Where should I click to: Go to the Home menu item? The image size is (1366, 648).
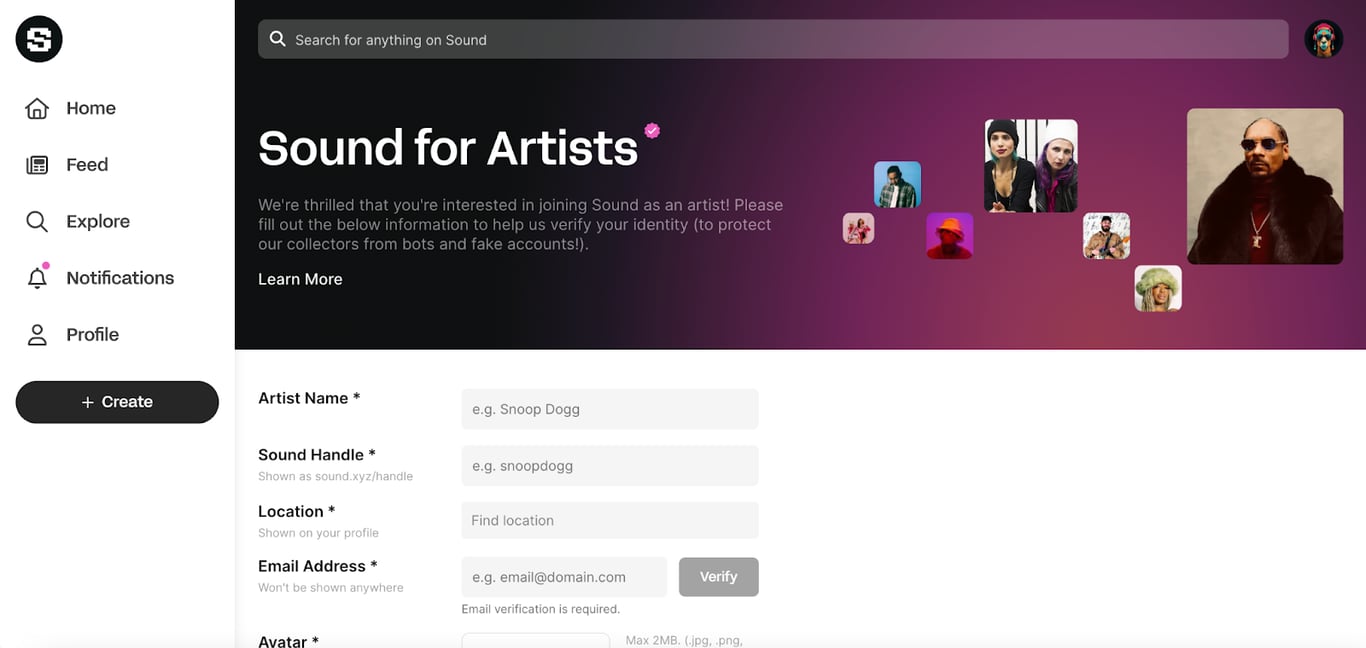[91, 108]
